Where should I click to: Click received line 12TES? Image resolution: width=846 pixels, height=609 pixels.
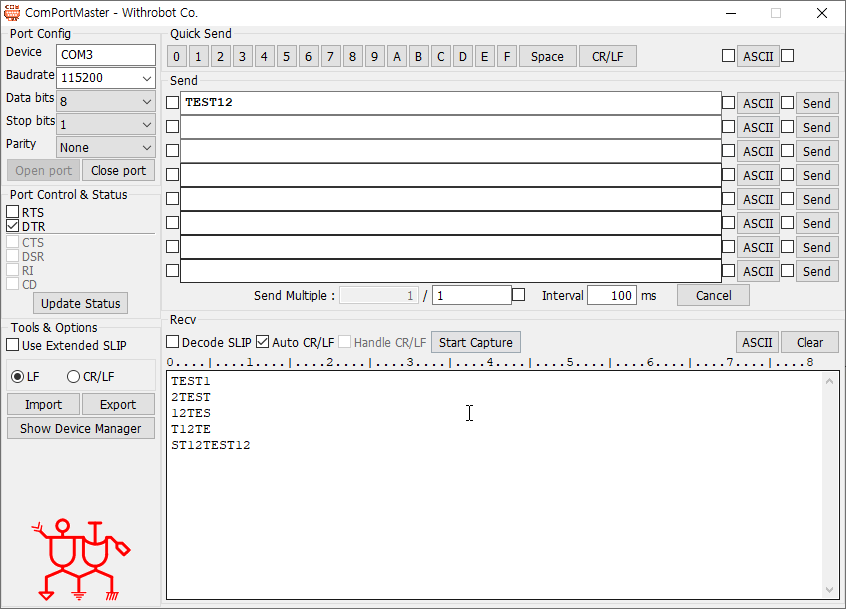(x=191, y=413)
